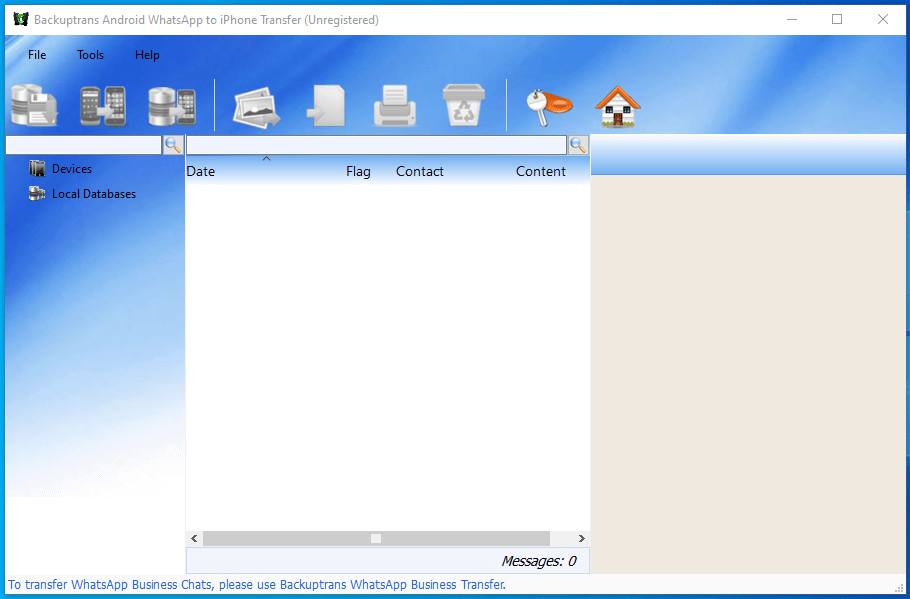Click the export photos toolbar icon

click(257, 107)
